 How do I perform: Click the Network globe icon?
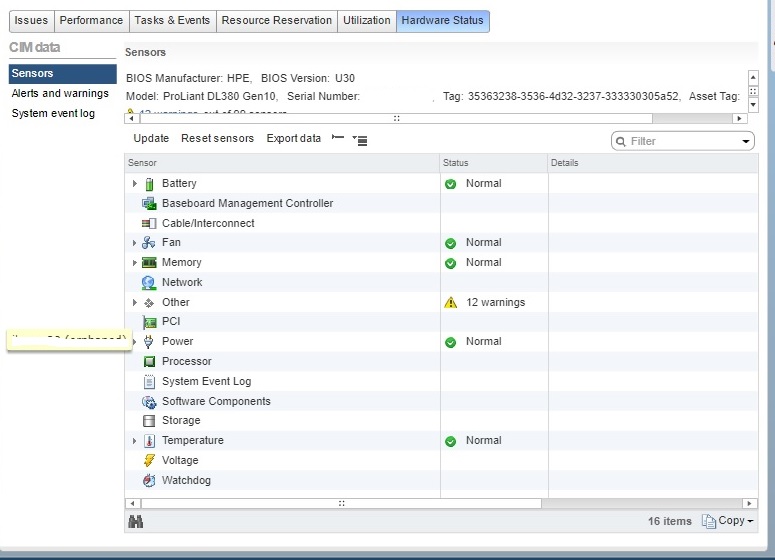[x=149, y=283]
